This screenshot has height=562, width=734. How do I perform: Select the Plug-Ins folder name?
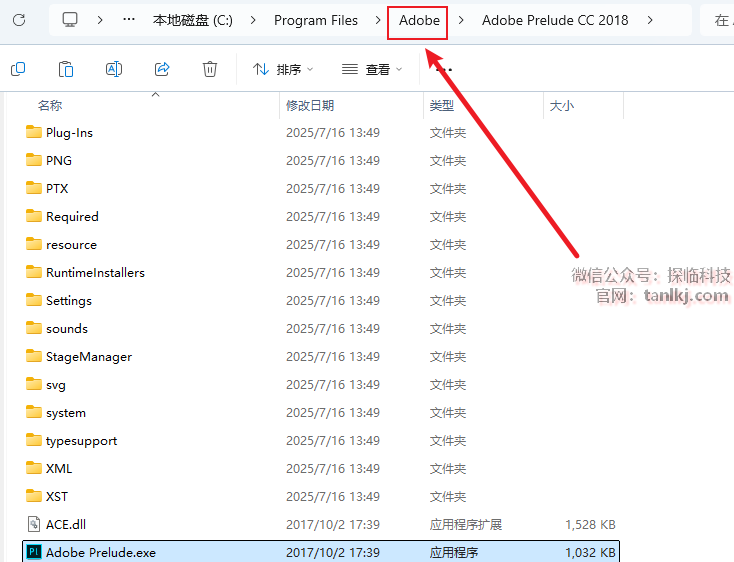pyautogui.click(x=69, y=133)
